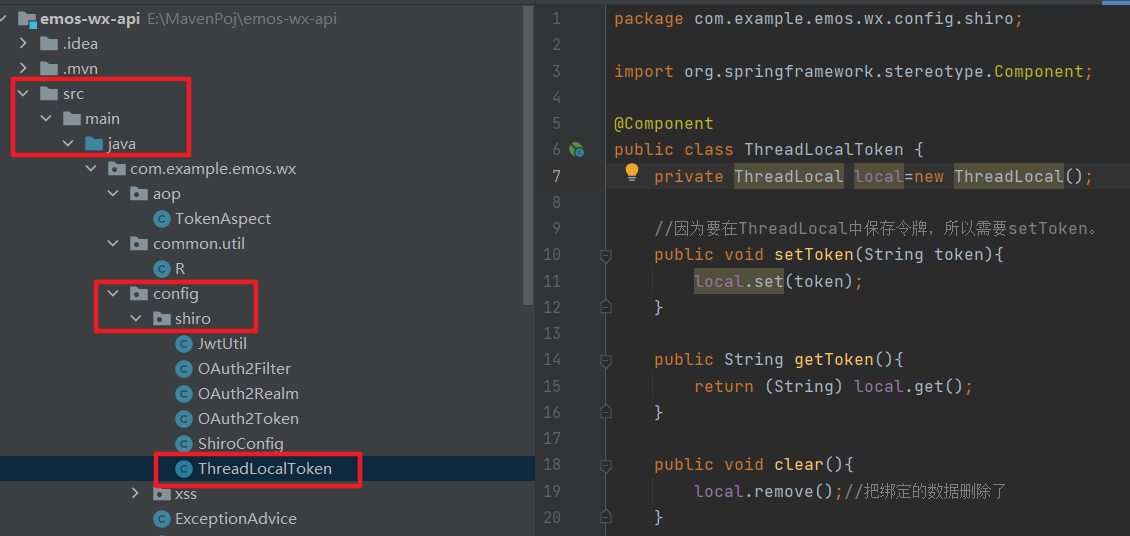The width and height of the screenshot is (1130, 536).
Task: Open JwtUtil in the project tree
Action: (222, 344)
